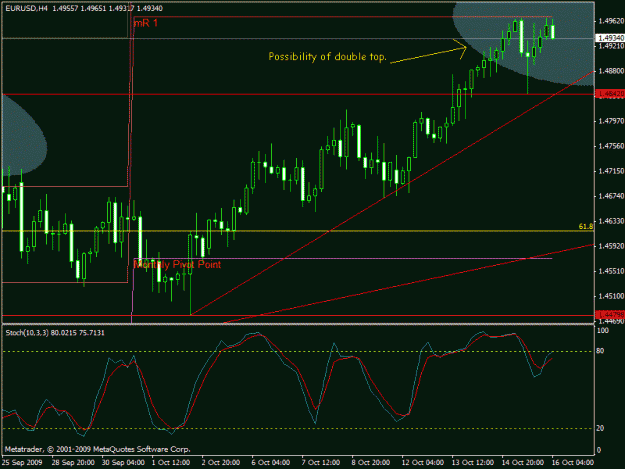Click price scale value 1.45100

[x=611, y=296]
